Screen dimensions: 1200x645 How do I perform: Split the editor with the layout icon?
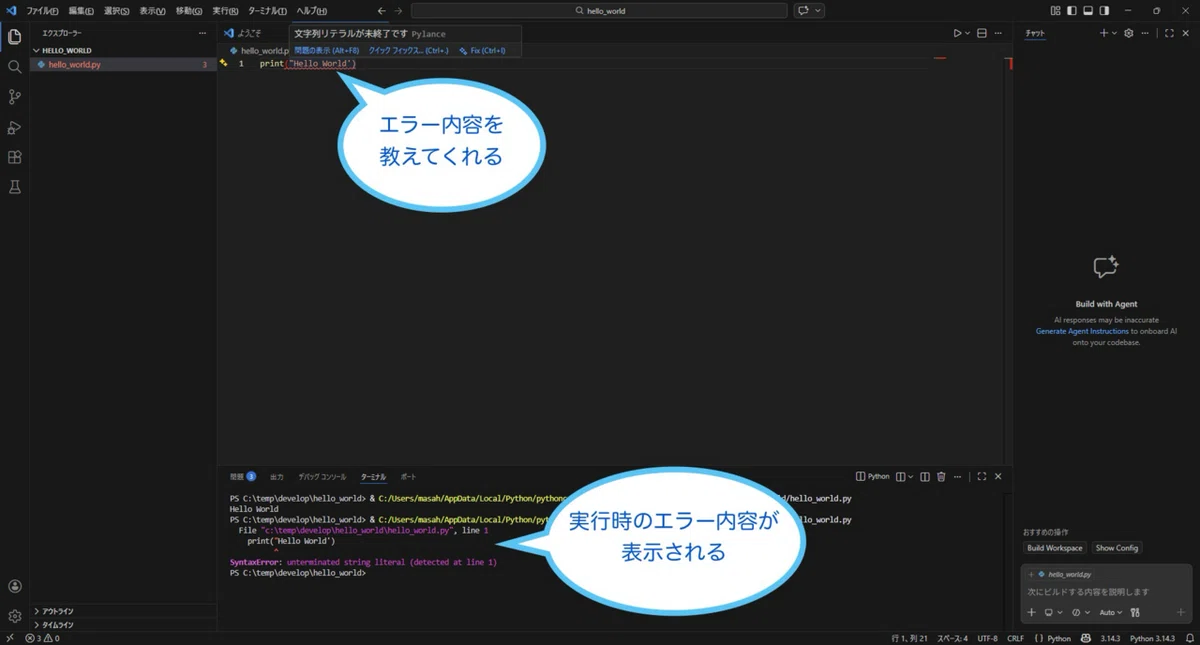[982, 33]
